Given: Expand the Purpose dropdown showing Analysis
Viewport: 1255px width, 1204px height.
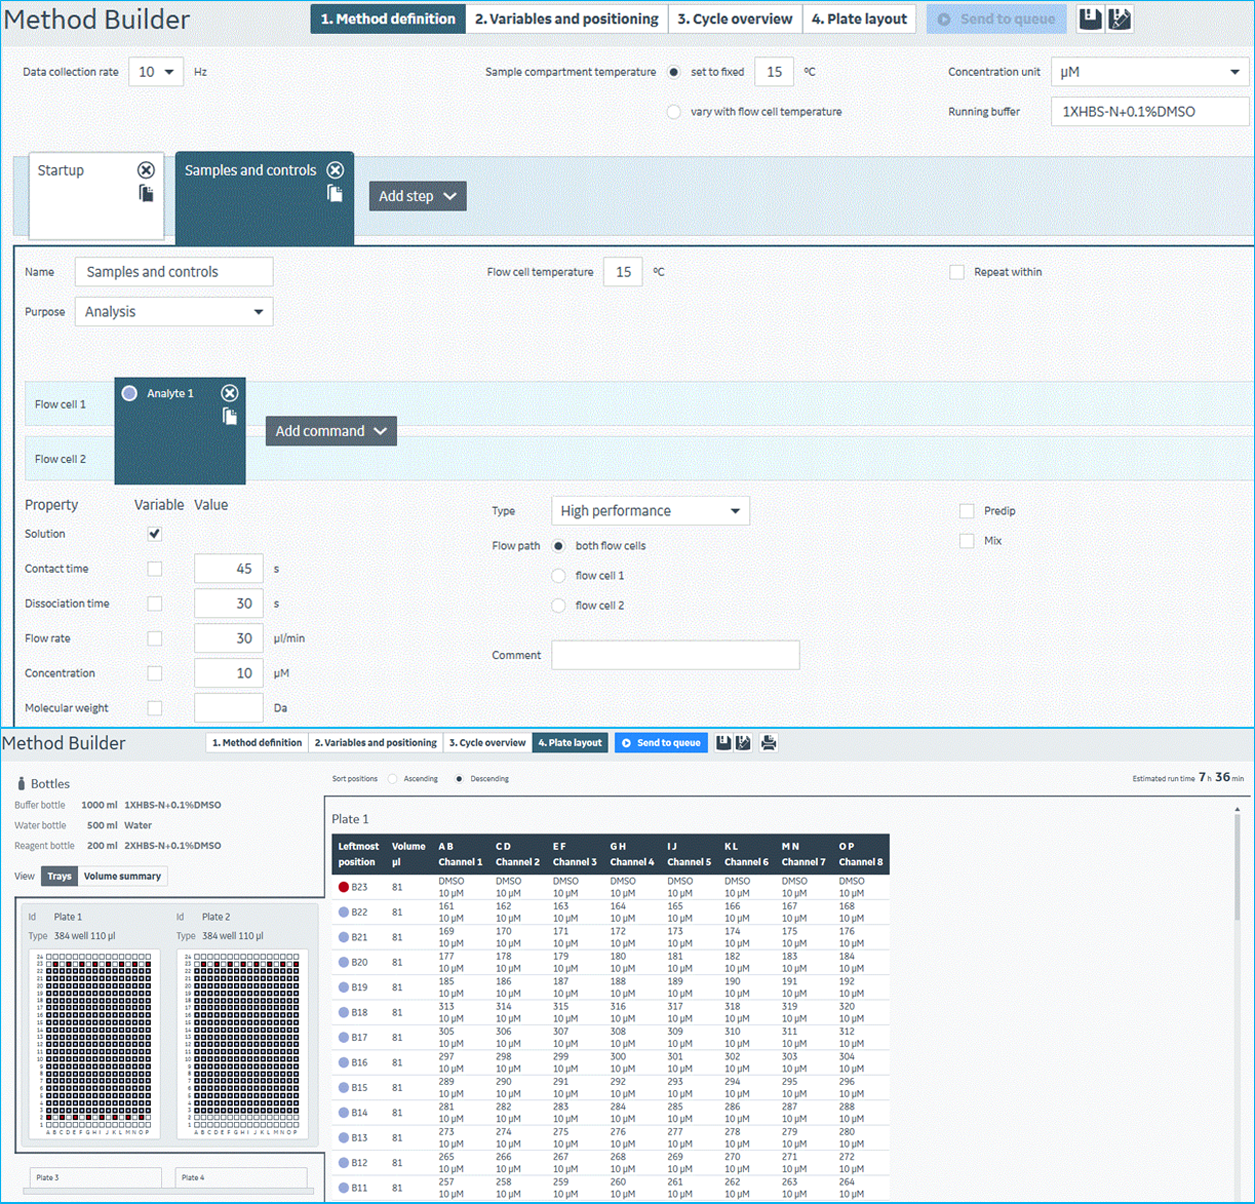Looking at the screenshot, I should [x=174, y=312].
